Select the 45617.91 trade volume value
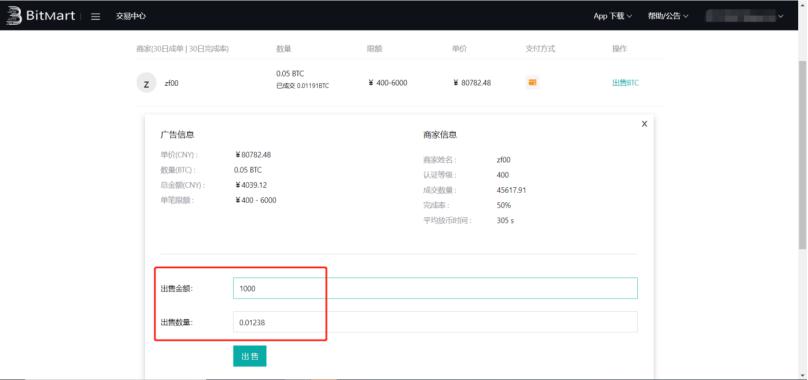Image resolution: width=808 pixels, height=380 pixels. [511, 190]
